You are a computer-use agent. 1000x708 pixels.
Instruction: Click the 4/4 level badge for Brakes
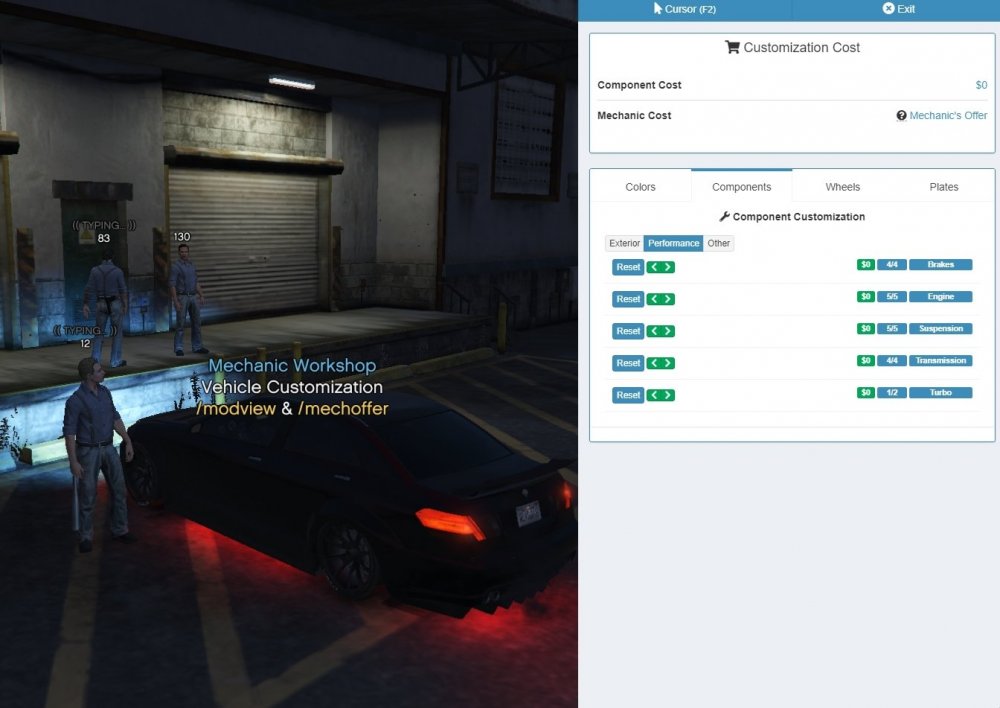click(892, 265)
